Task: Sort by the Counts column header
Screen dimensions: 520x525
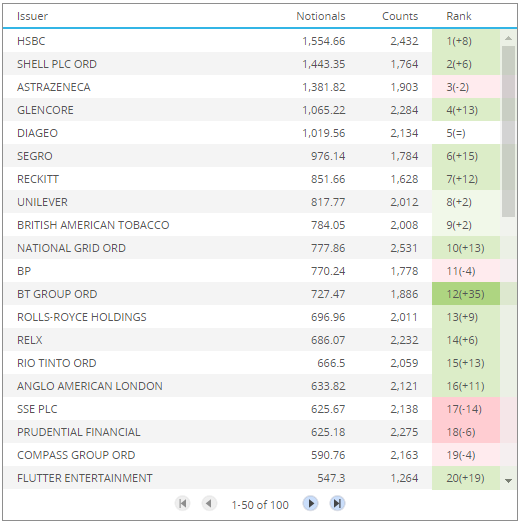Action: (x=400, y=16)
